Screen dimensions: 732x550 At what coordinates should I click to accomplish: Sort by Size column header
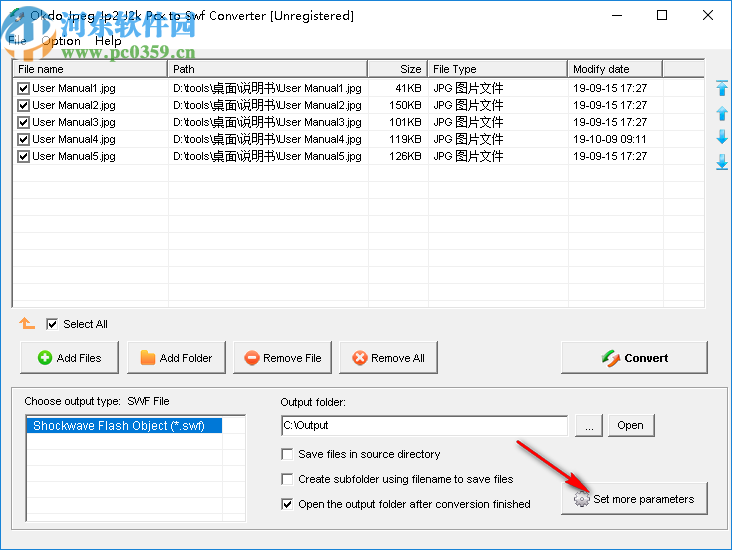(x=398, y=69)
